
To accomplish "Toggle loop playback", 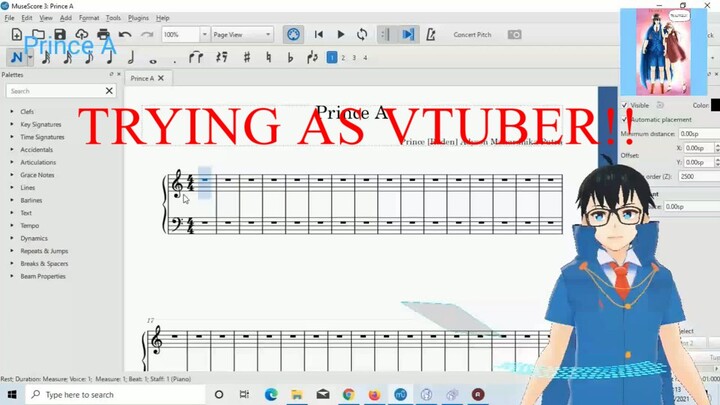I will [x=362, y=34].
